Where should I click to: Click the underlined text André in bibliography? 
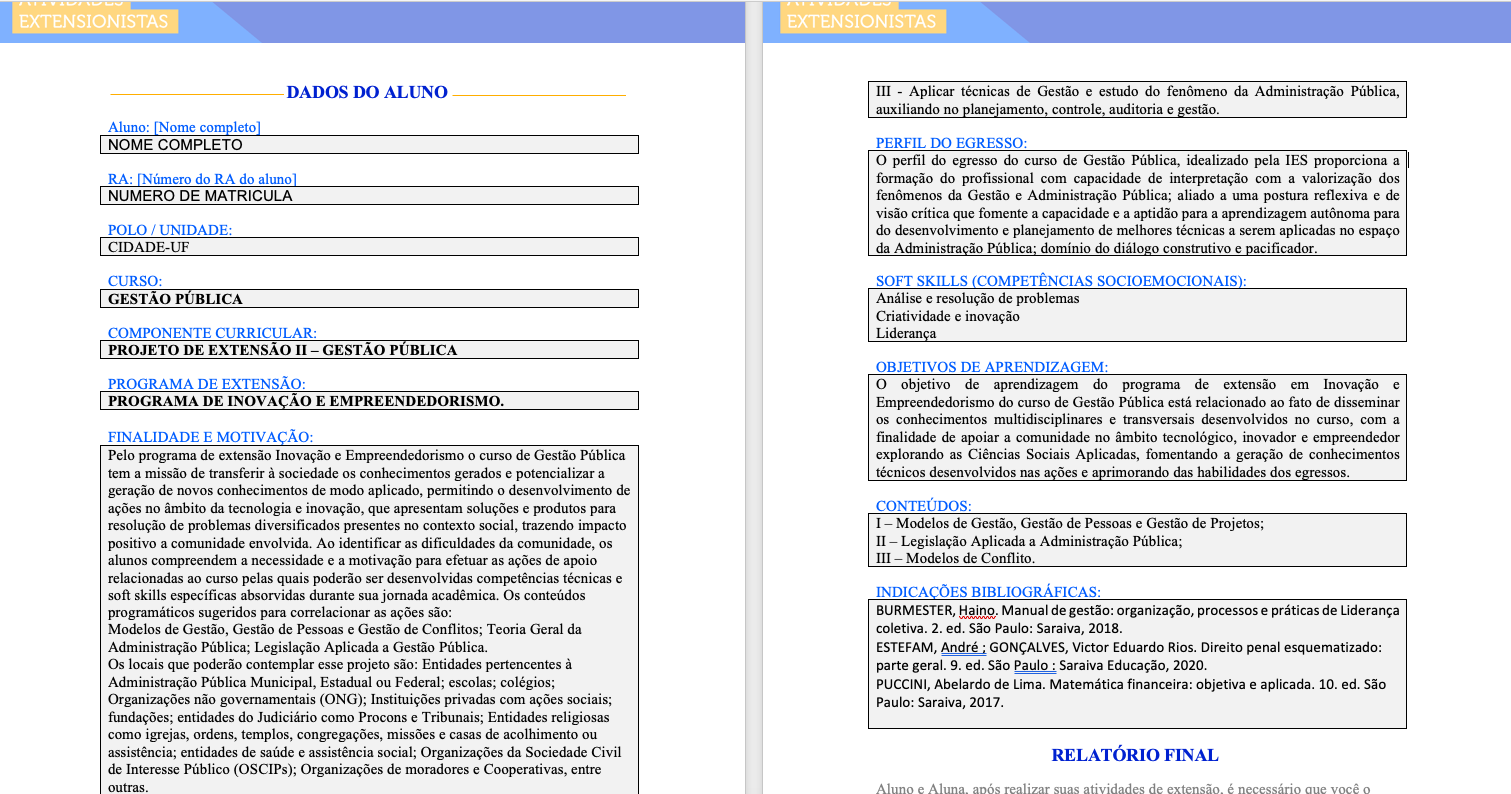tap(963, 647)
